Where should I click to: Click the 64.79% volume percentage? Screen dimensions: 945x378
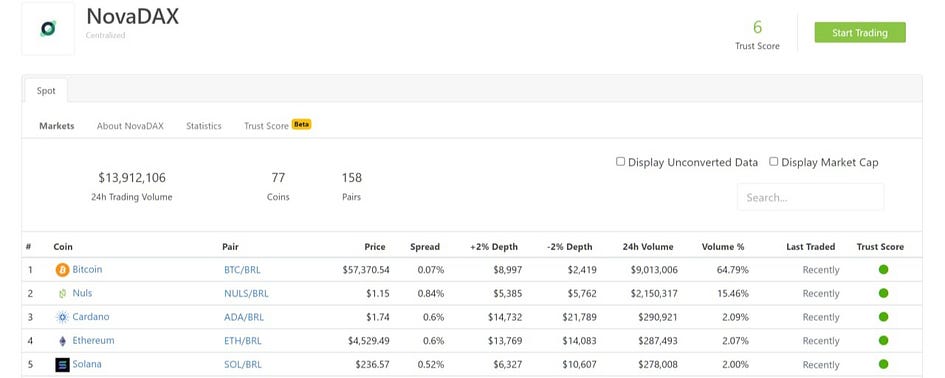pos(733,270)
